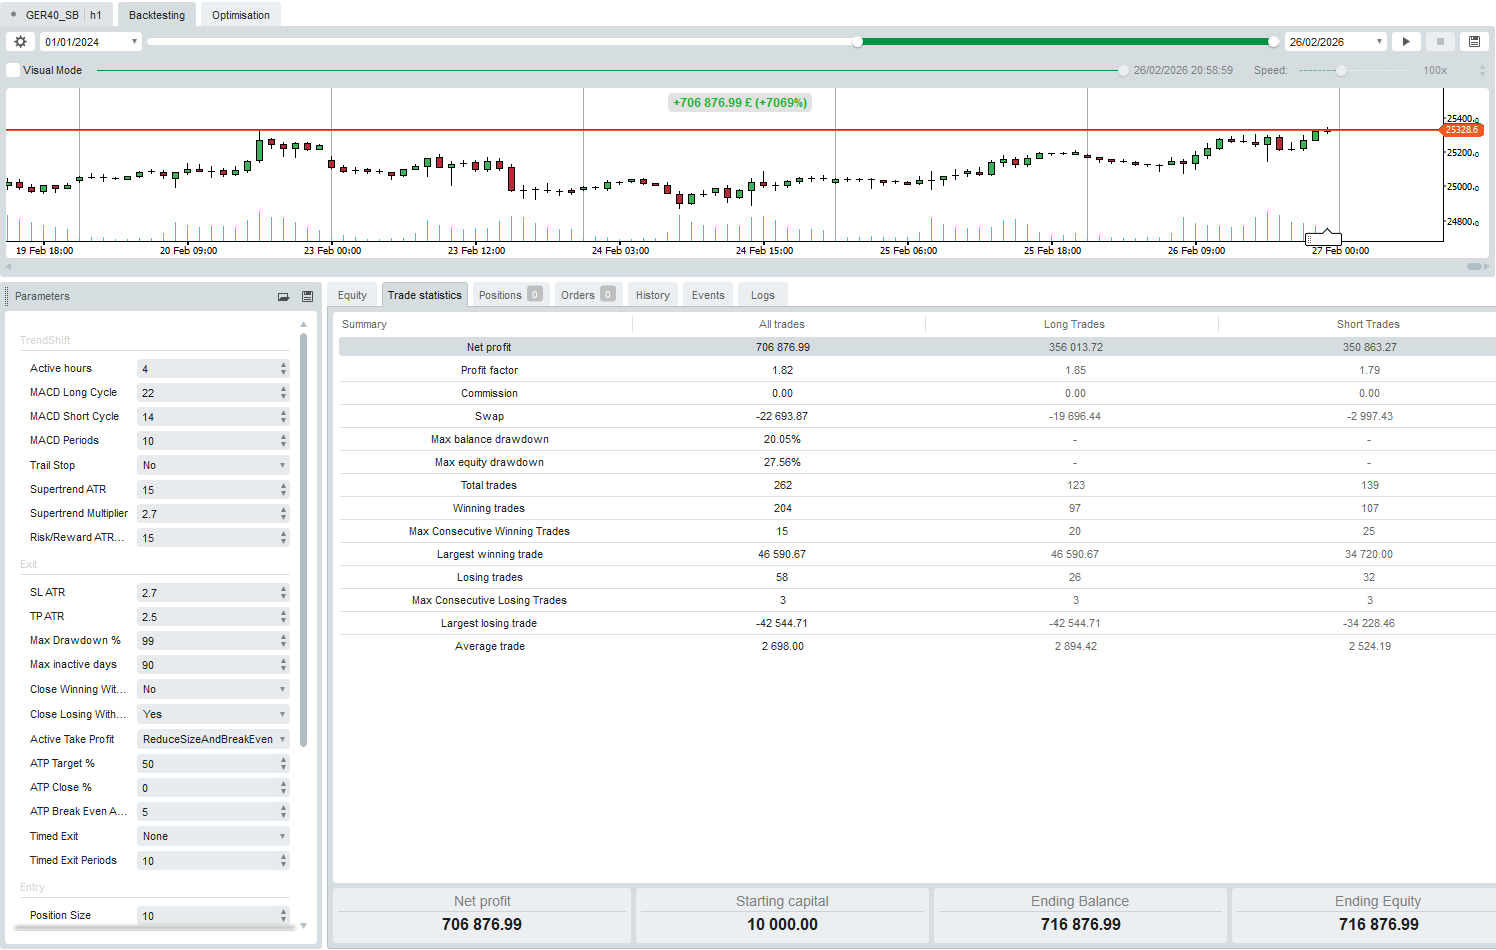This screenshot has height=950, width=1496.
Task: Enable the Visual Mode checkbox
Action: point(13,71)
